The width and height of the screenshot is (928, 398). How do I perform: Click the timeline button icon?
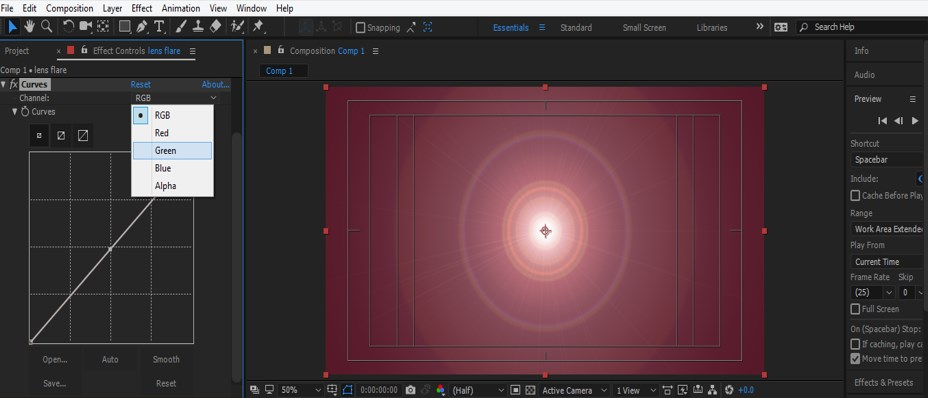[698, 390]
